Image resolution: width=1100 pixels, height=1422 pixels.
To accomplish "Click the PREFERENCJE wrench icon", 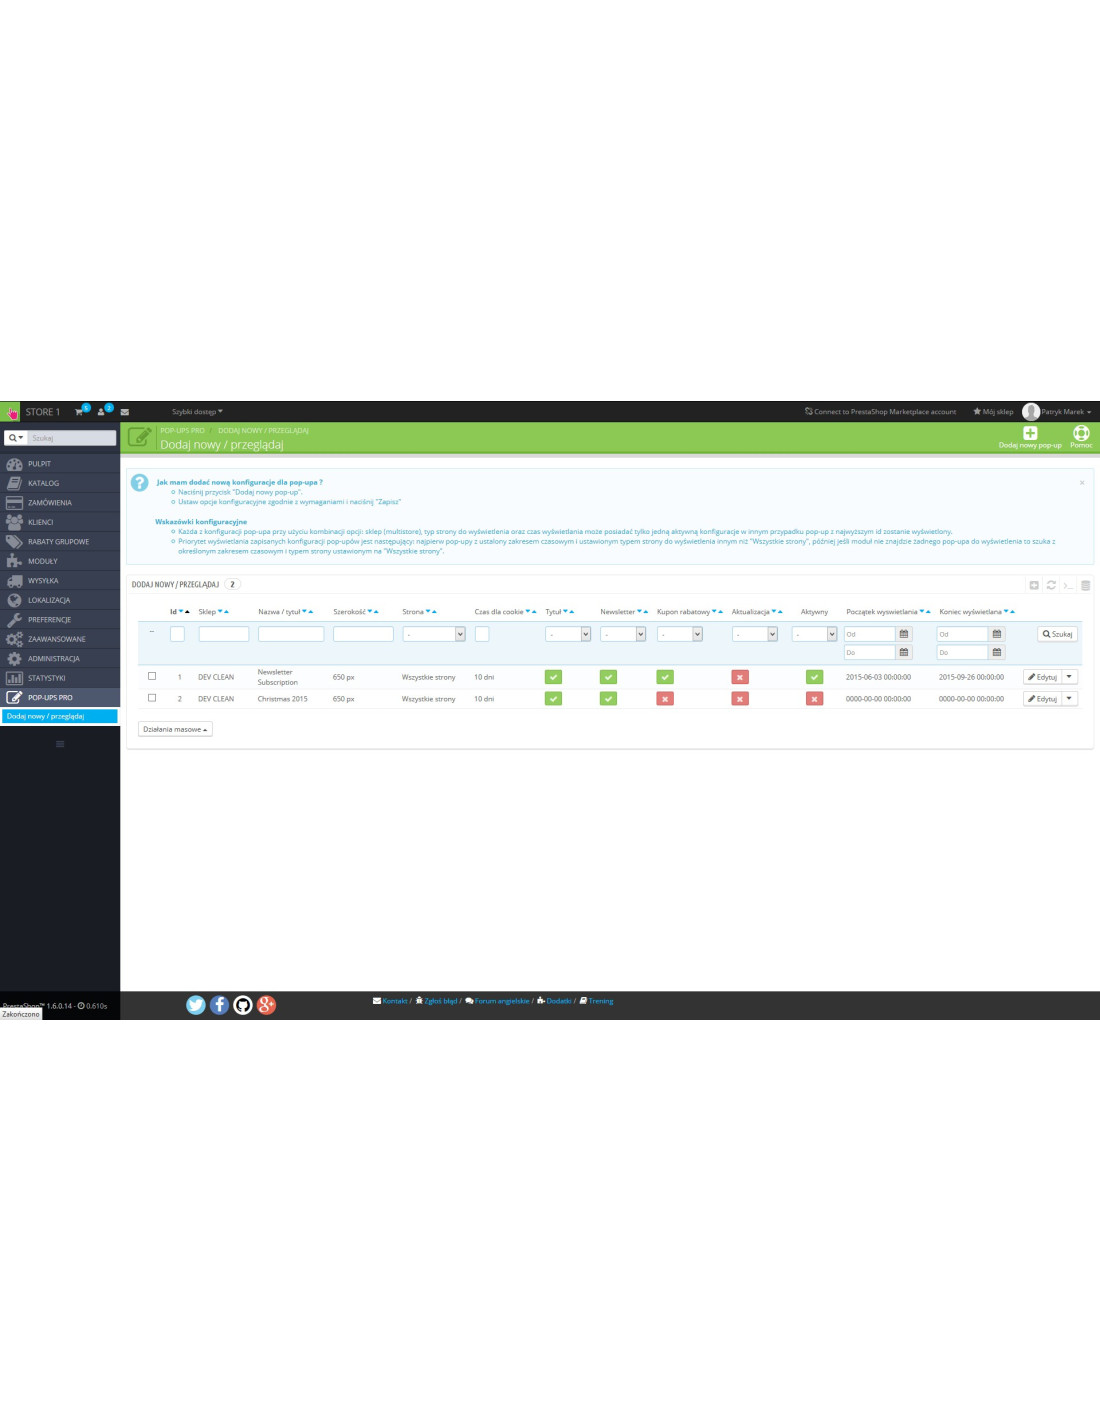I will pyautogui.click(x=14, y=620).
